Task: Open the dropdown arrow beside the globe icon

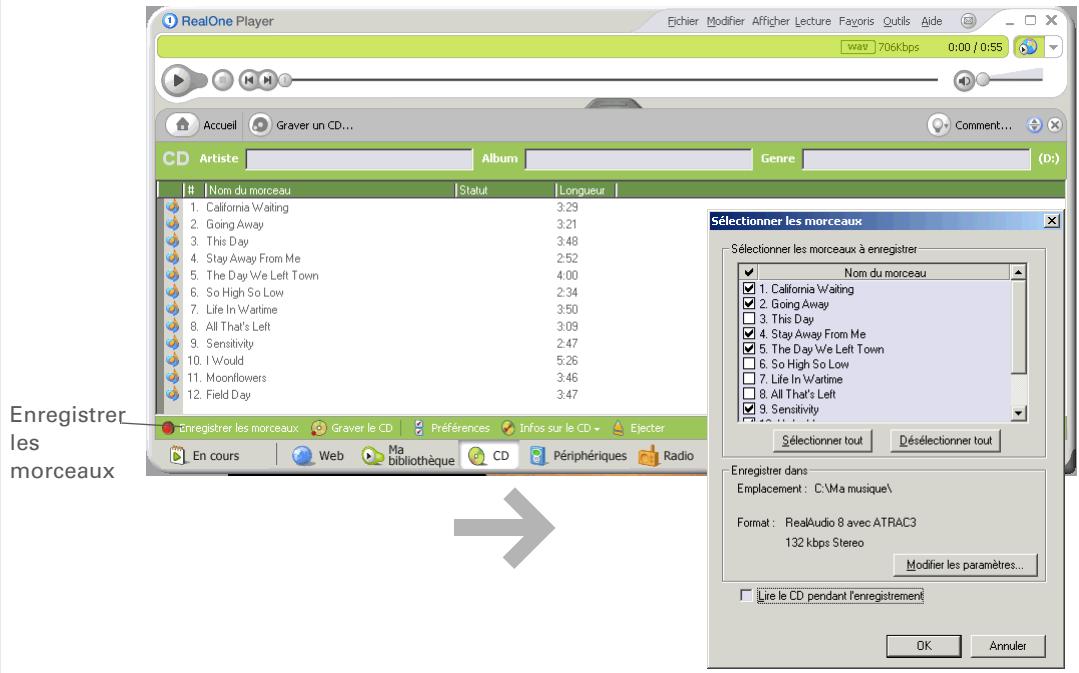Action: 1054,49
